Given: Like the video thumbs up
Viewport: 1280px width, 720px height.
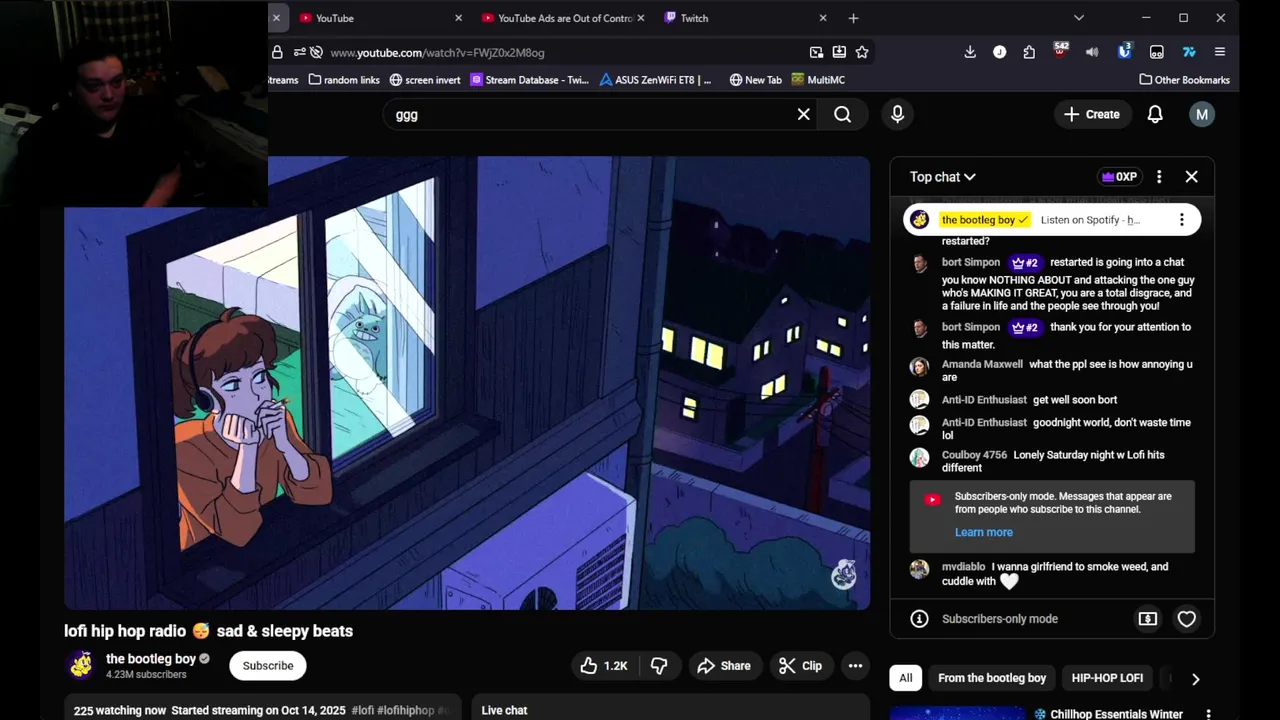Looking at the screenshot, I should coord(604,666).
